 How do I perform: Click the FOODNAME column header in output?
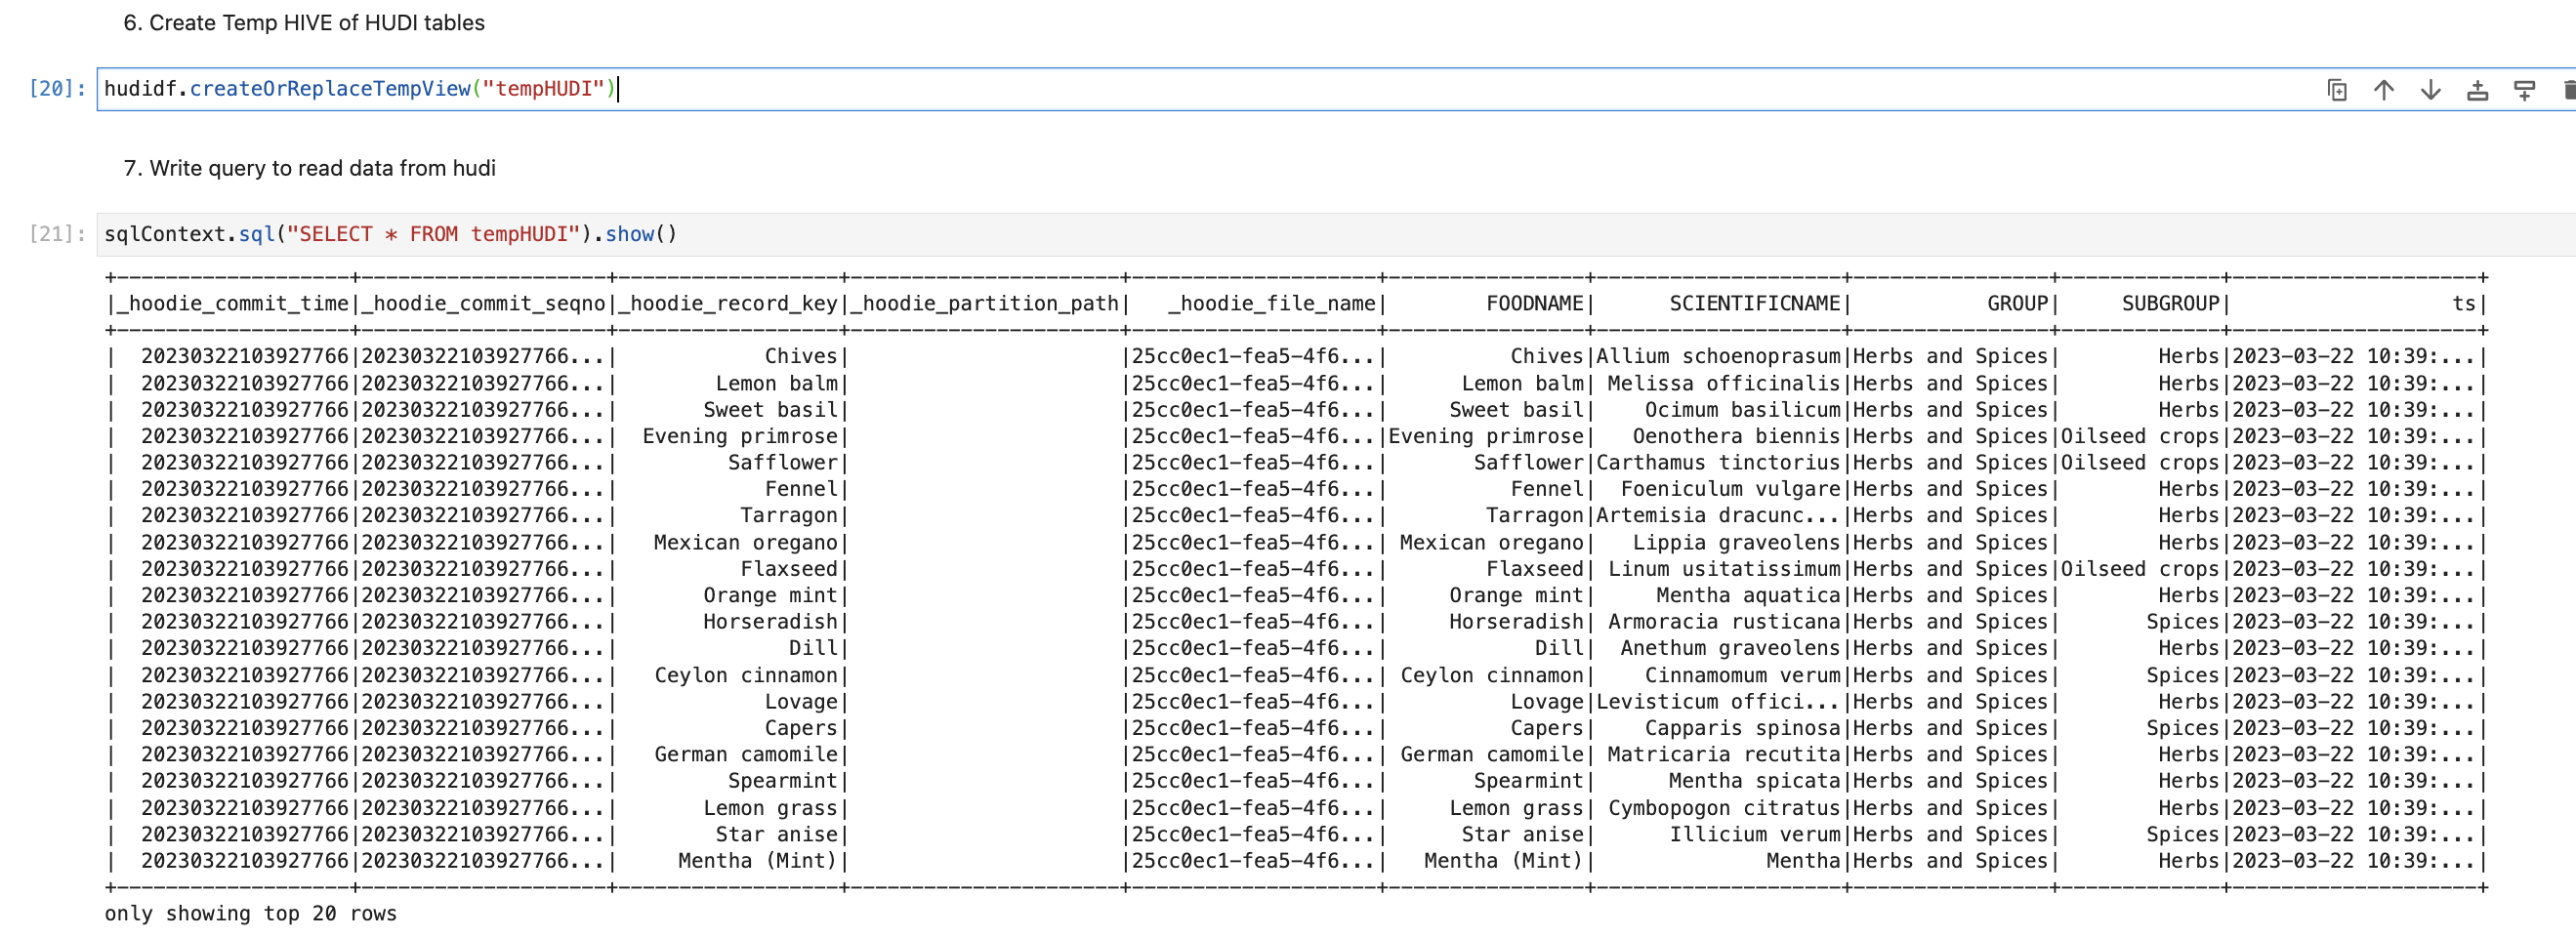(1534, 304)
